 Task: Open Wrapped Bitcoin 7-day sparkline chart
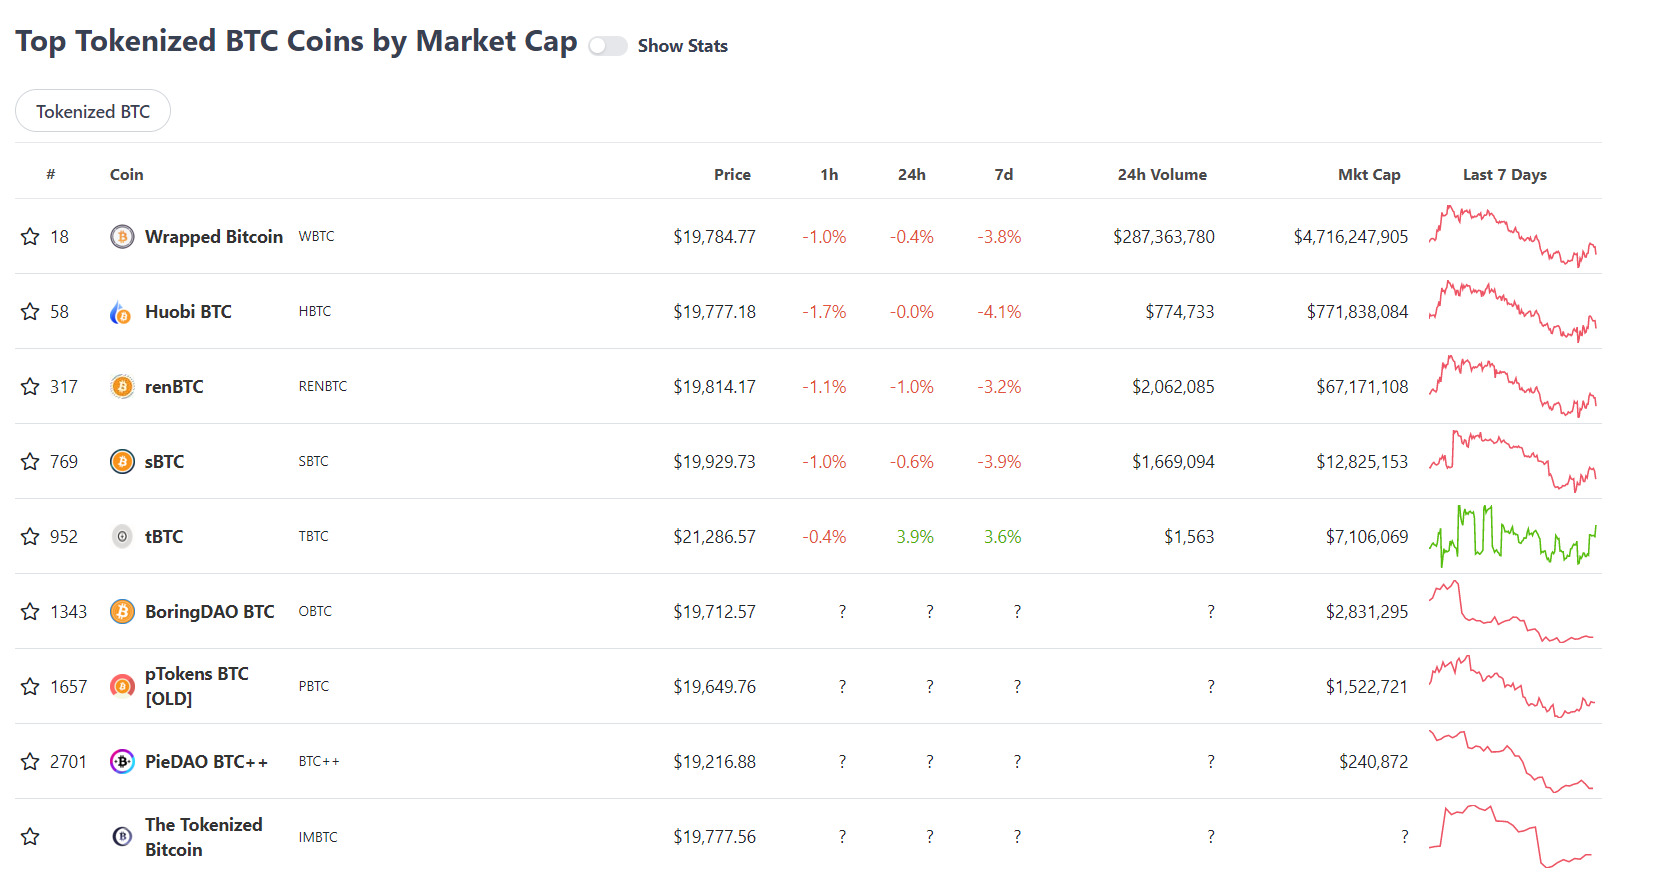(1513, 236)
